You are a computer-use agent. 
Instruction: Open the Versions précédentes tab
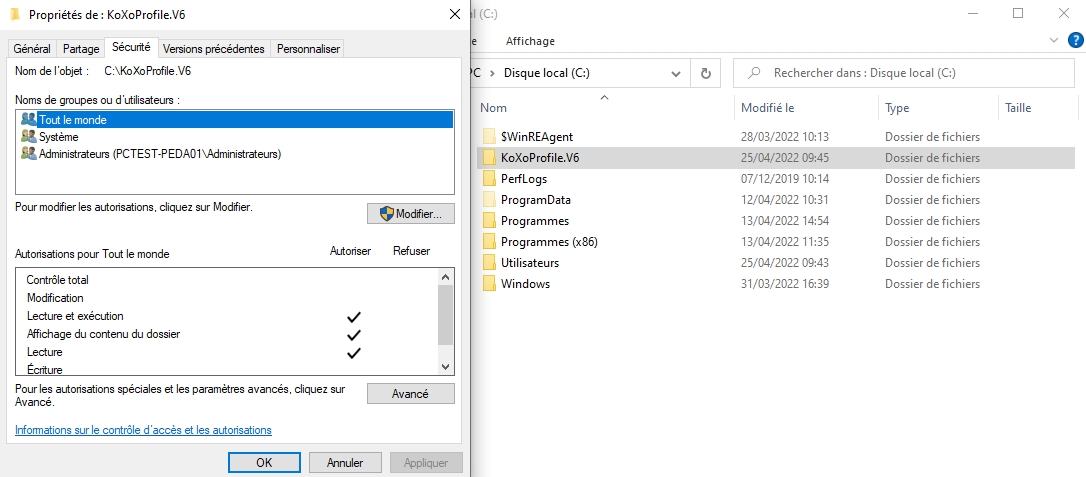[x=214, y=48]
